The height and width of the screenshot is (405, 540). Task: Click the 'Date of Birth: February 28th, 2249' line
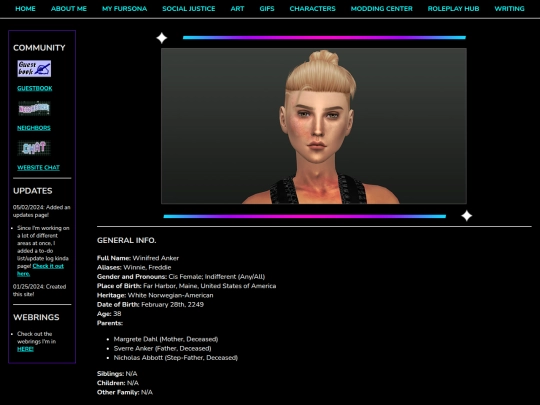150,304
